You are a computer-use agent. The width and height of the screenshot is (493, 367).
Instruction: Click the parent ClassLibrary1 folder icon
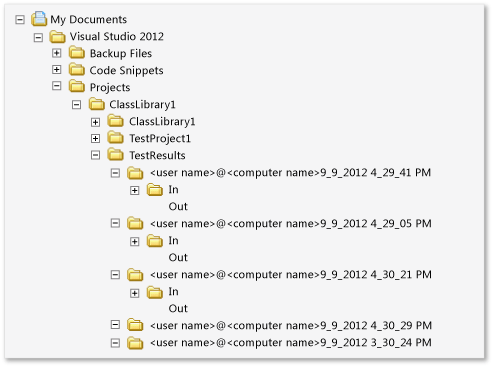pos(97,104)
